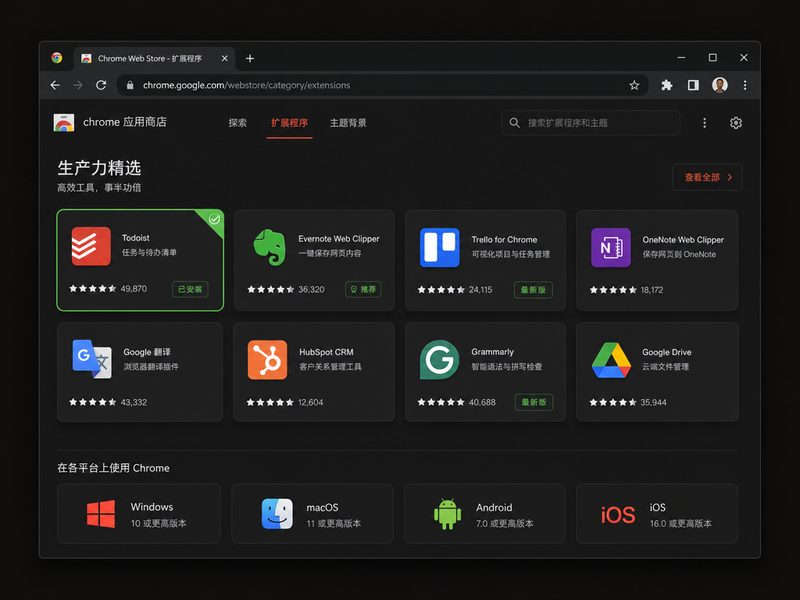Click 查看全部 button
800x600 pixels.
[x=707, y=177]
